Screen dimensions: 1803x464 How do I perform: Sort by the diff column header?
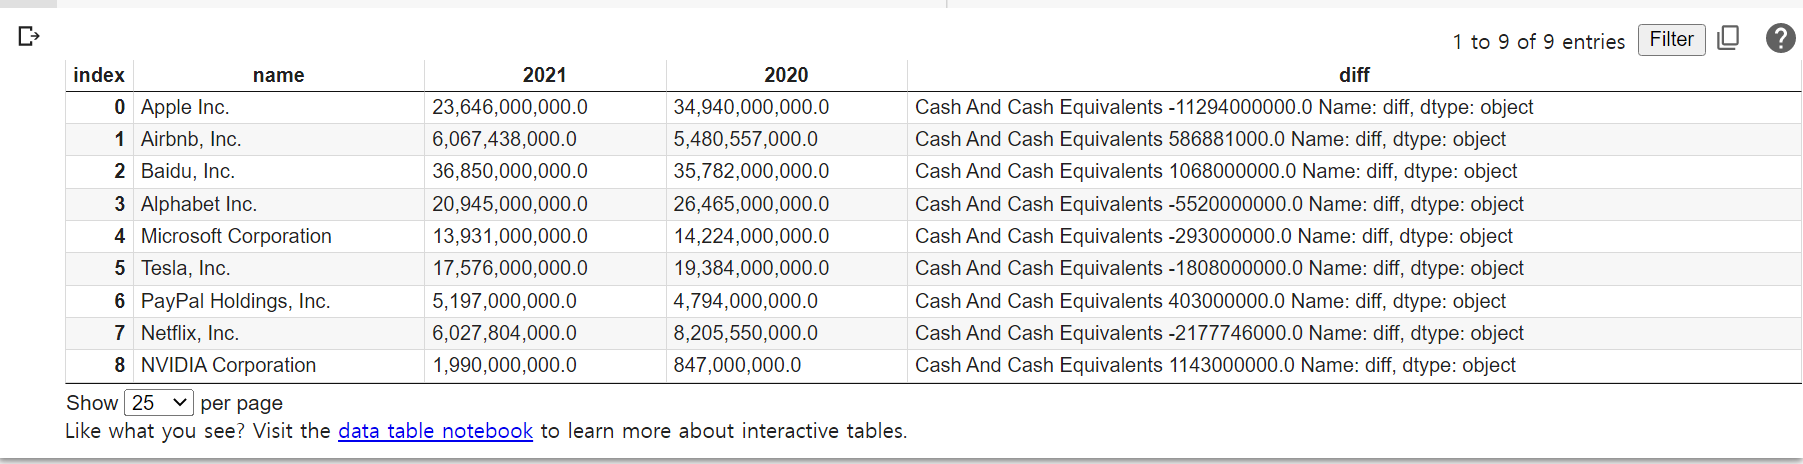pyautogui.click(x=1354, y=75)
